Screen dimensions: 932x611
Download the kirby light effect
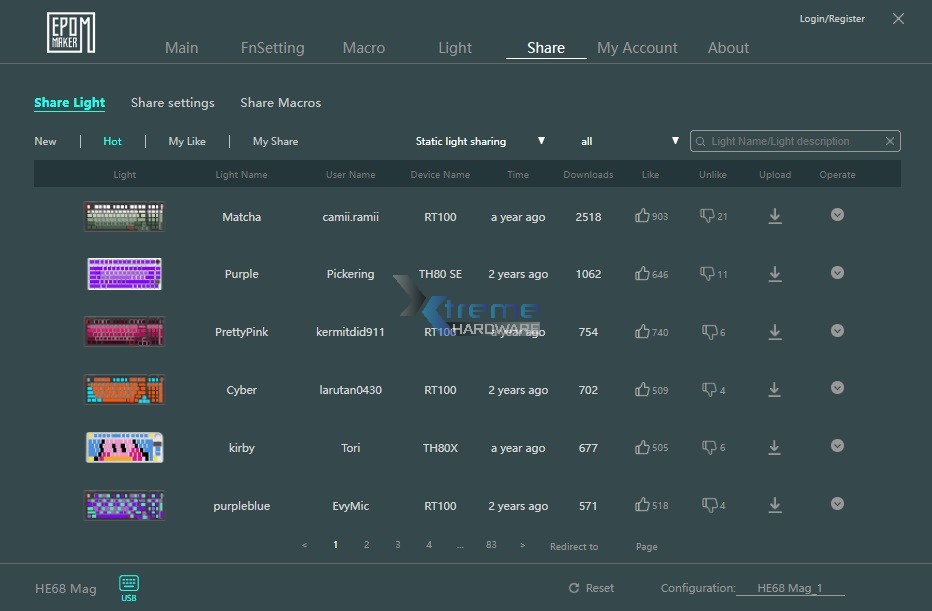pyautogui.click(x=775, y=447)
